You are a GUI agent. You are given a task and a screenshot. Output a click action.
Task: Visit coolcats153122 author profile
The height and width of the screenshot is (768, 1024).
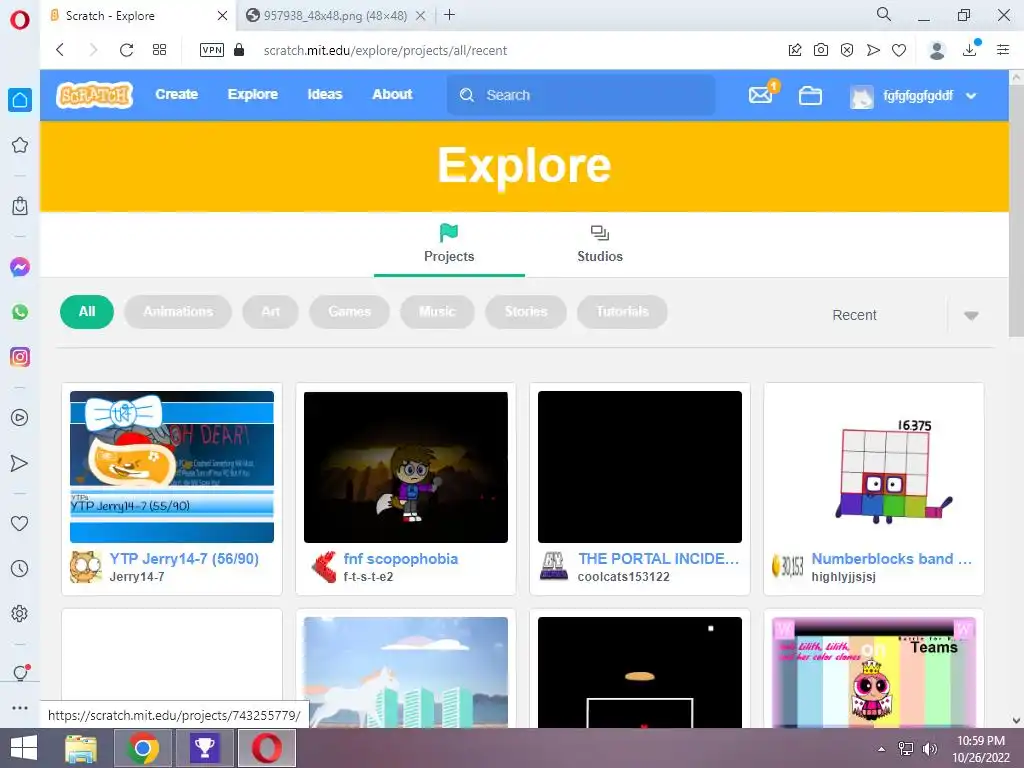[624, 577]
